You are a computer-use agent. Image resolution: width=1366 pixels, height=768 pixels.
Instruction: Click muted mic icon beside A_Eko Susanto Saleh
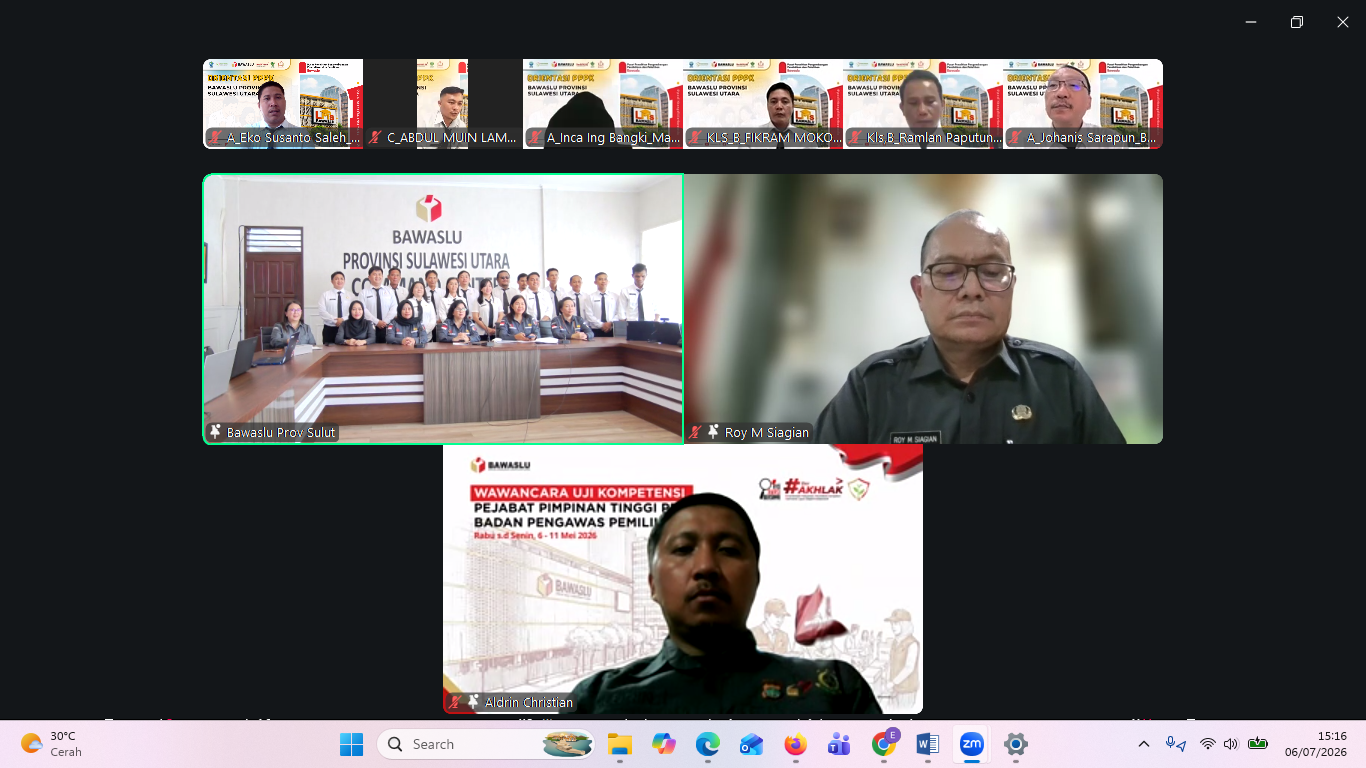tap(215, 138)
